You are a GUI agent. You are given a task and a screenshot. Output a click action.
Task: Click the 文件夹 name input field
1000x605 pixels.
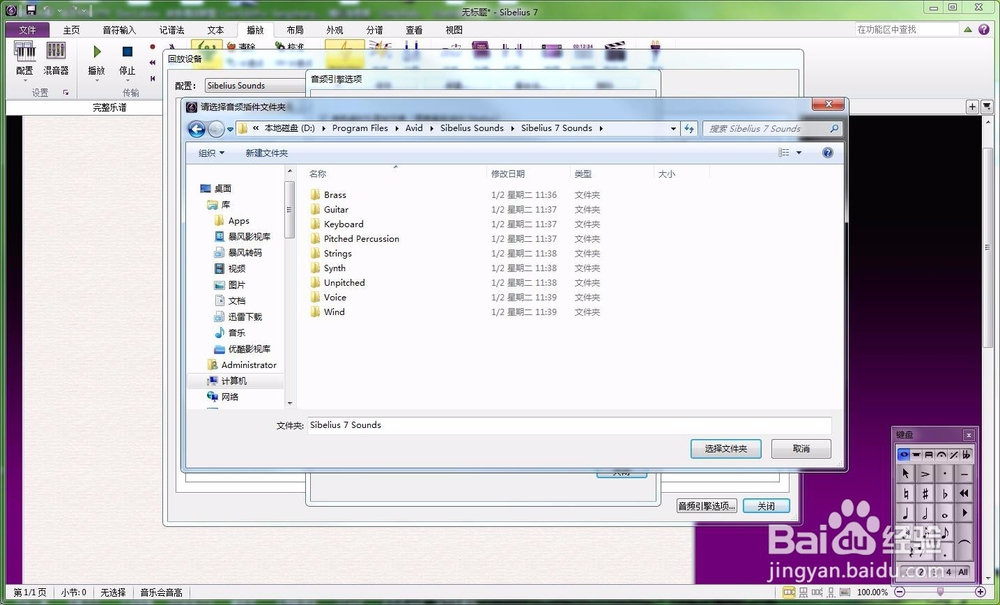(x=569, y=425)
